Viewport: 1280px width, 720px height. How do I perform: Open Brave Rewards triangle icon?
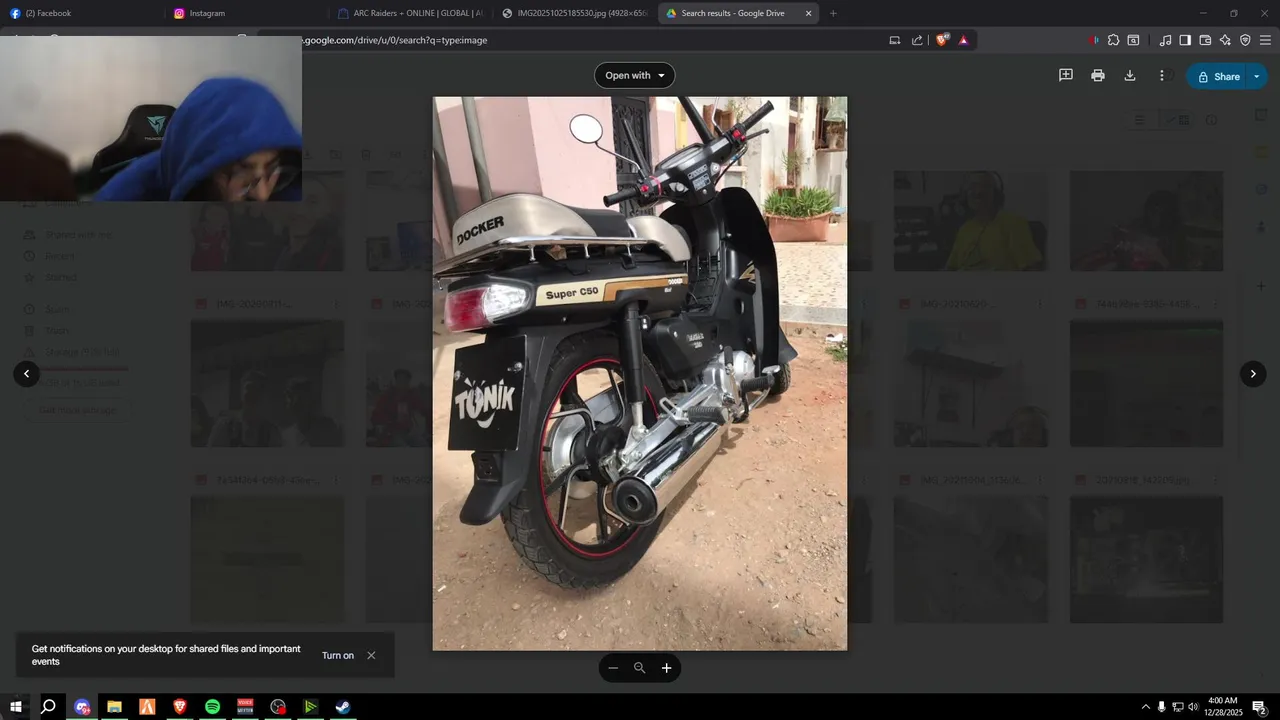(963, 40)
